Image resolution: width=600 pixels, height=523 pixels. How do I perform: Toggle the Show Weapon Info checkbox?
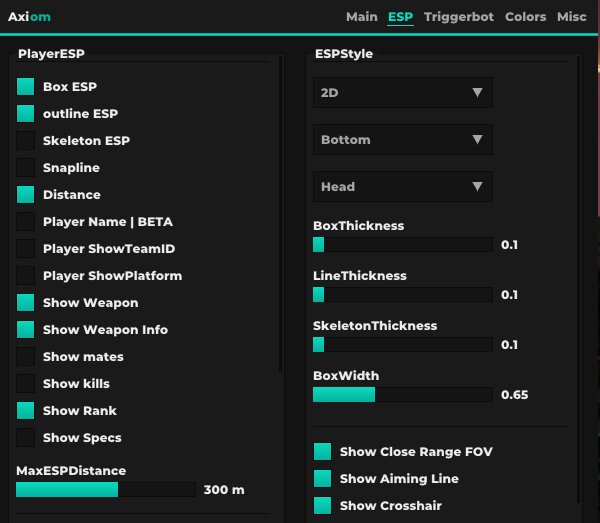click(x=26, y=330)
